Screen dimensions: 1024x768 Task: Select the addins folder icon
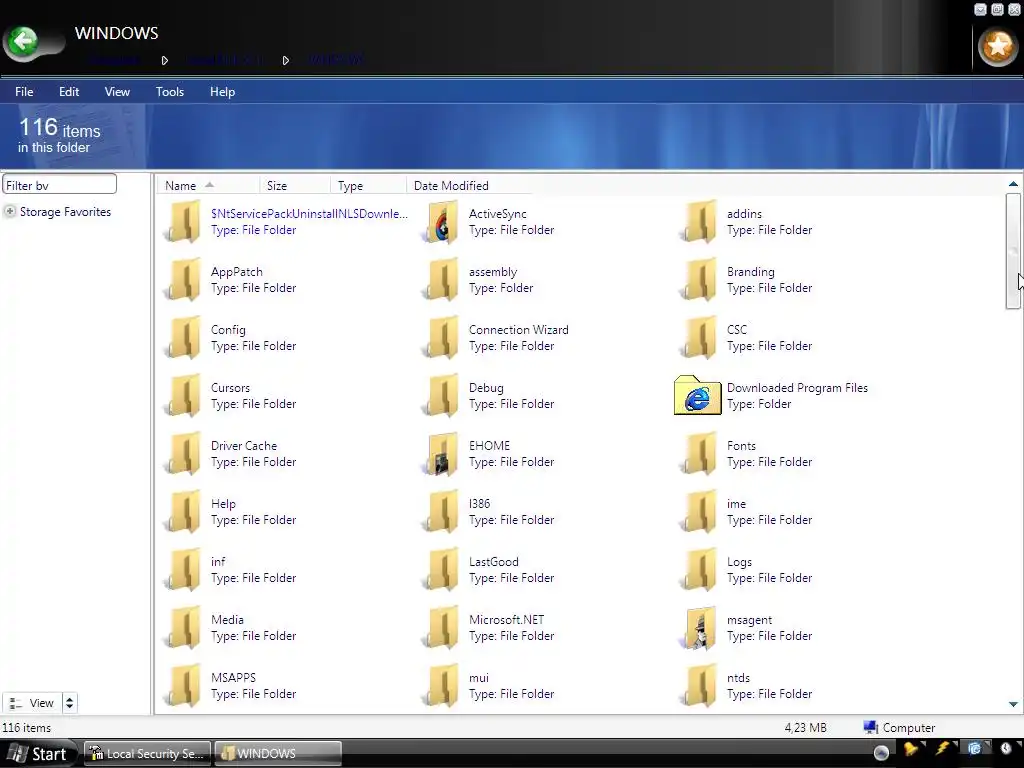click(700, 222)
